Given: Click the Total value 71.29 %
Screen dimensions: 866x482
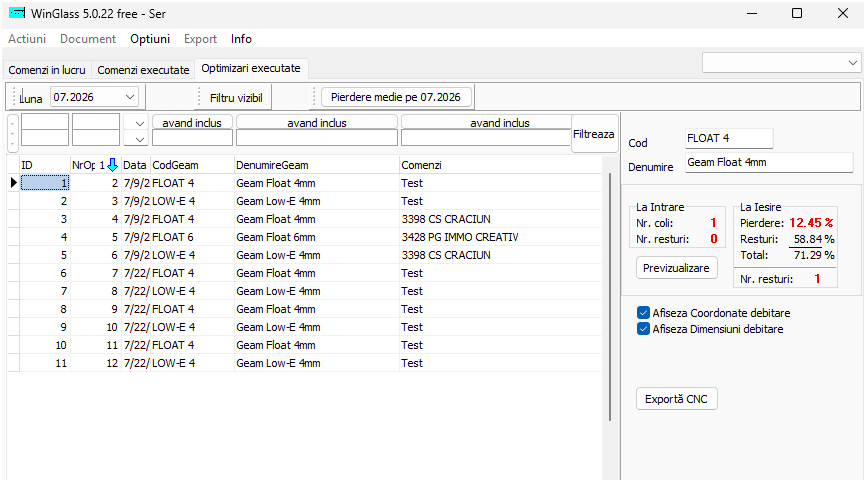Looking at the screenshot, I should [x=814, y=255].
